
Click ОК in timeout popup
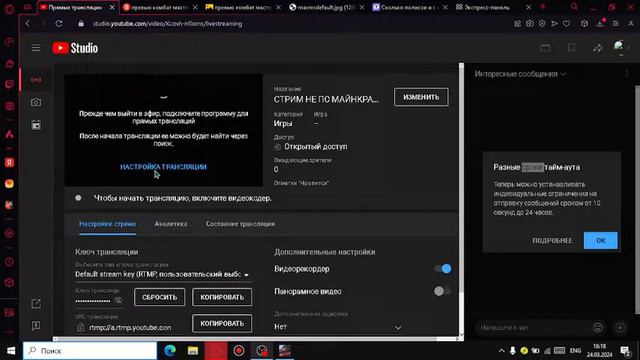click(600, 240)
